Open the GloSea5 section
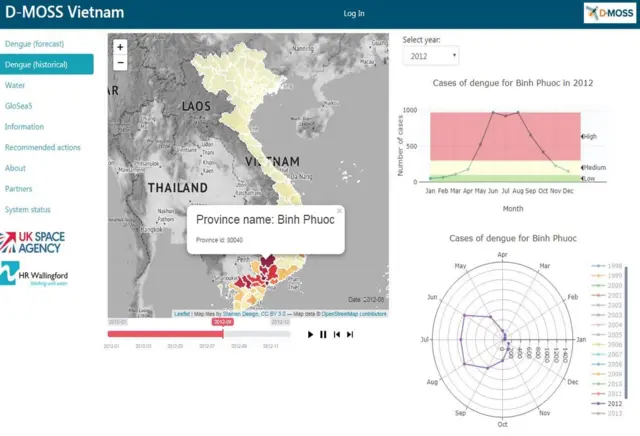The width and height of the screenshot is (640, 436). [x=18, y=106]
